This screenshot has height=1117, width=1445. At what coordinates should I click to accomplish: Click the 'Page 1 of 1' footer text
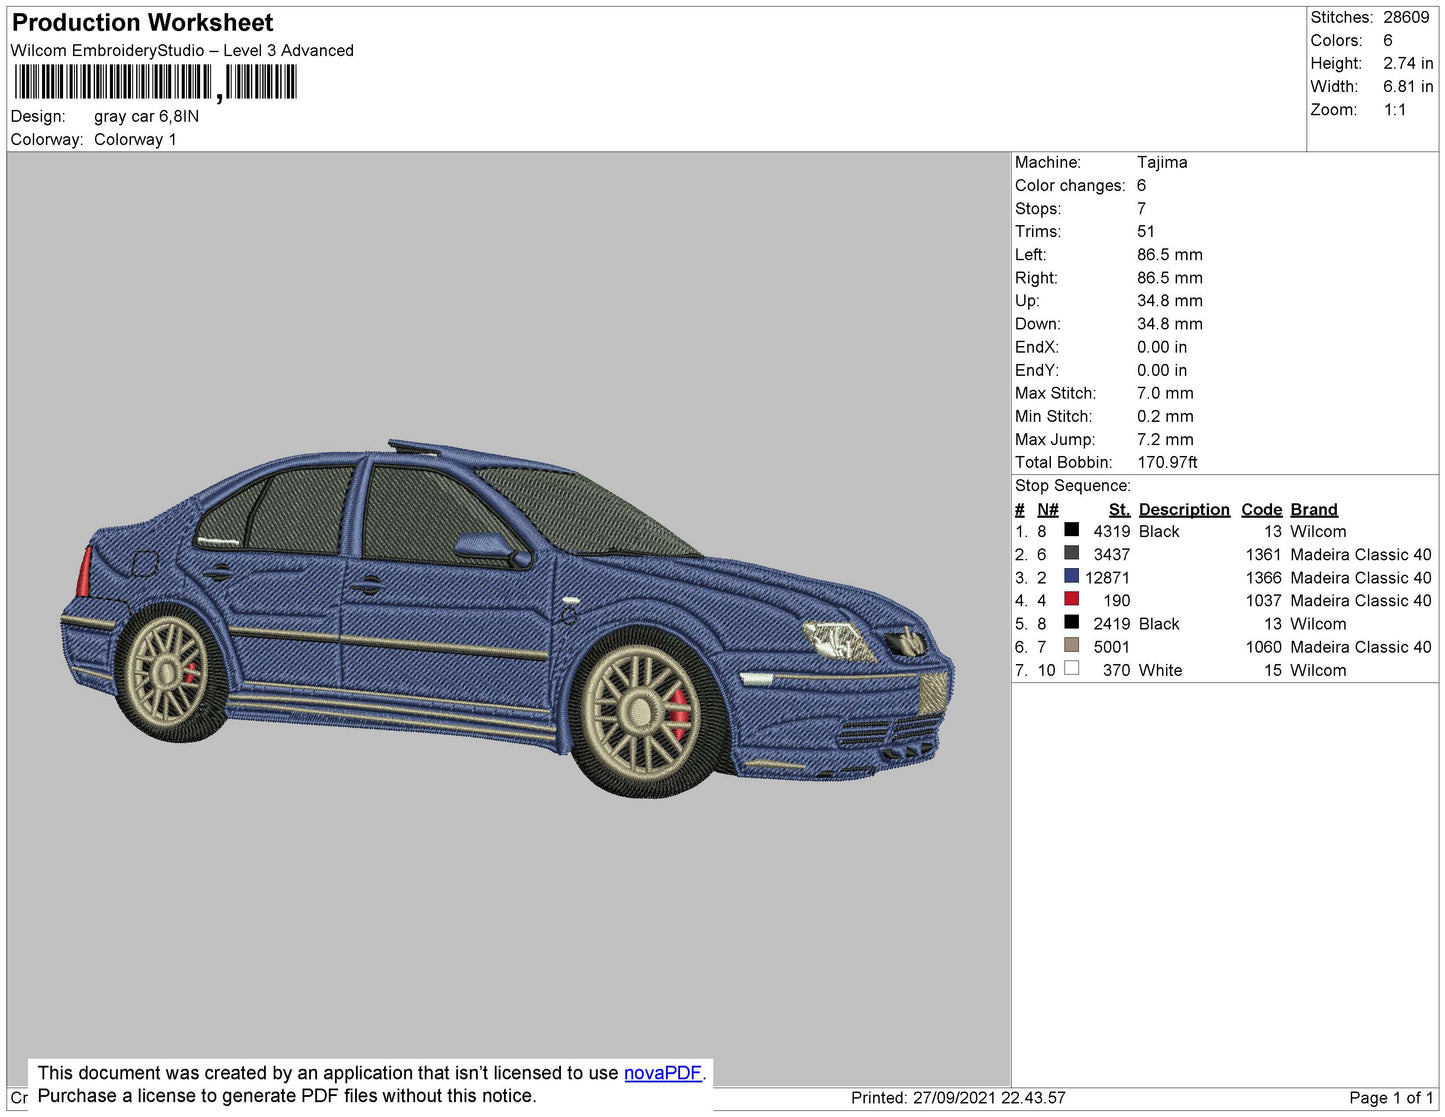pyautogui.click(x=1391, y=1098)
